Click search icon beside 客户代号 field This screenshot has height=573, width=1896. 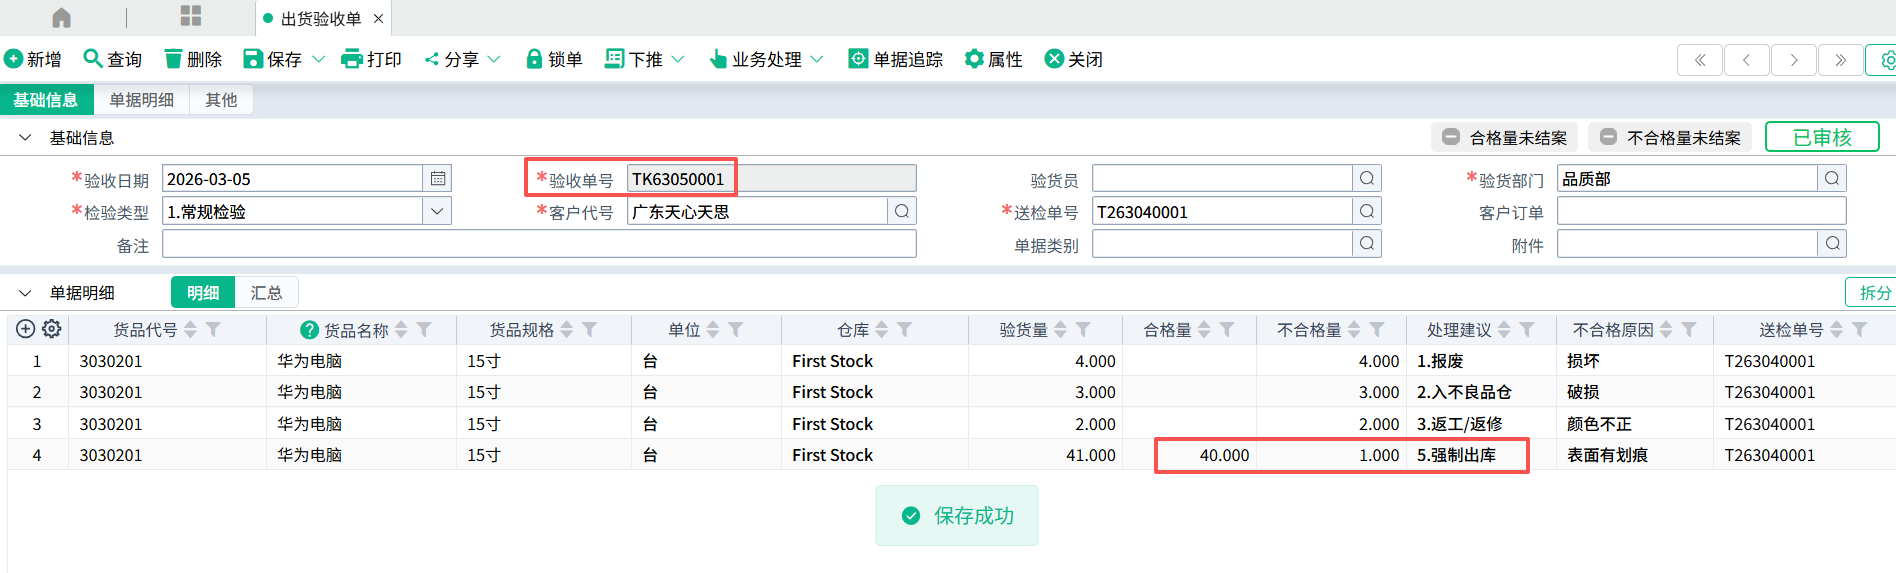pos(901,211)
